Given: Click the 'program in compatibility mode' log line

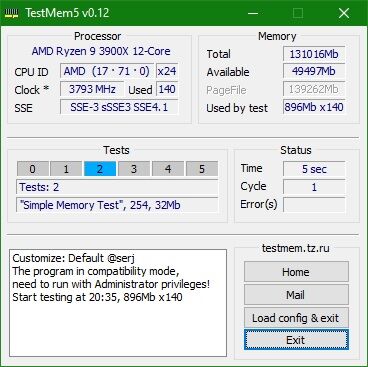Looking at the screenshot, I should (x=96, y=271).
